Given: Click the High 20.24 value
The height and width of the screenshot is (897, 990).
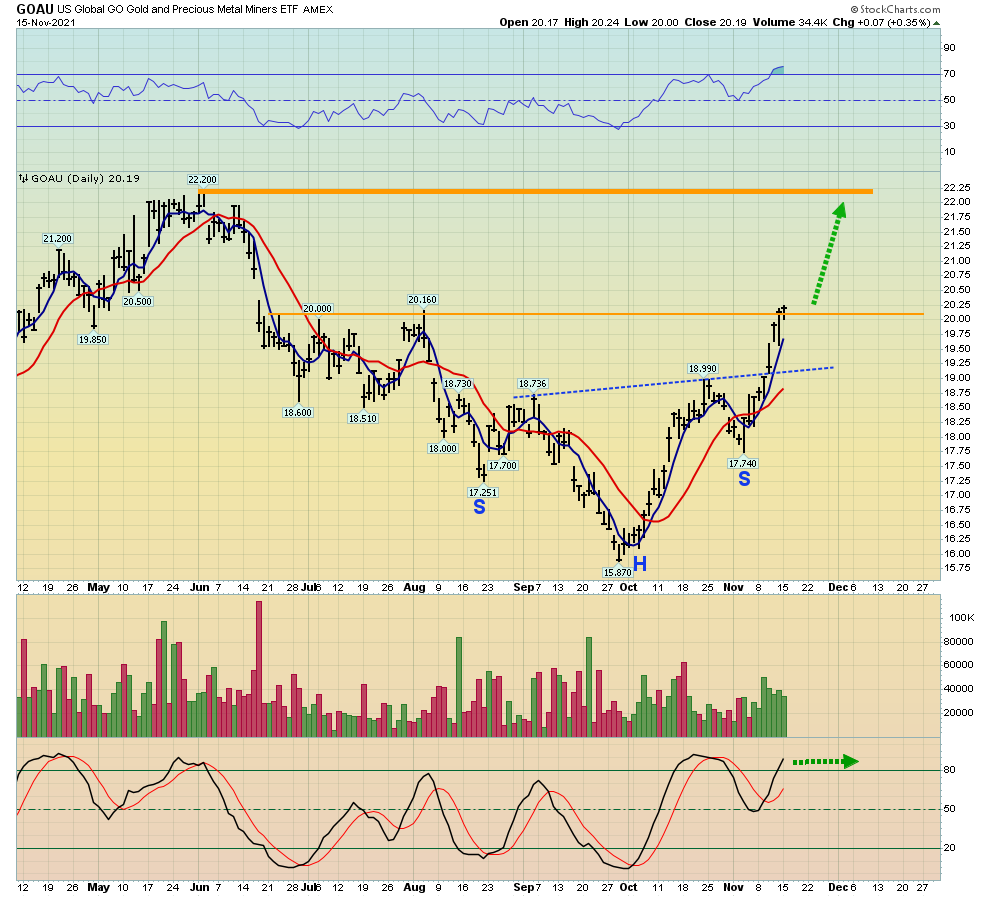Looking at the screenshot, I should coord(591,22).
